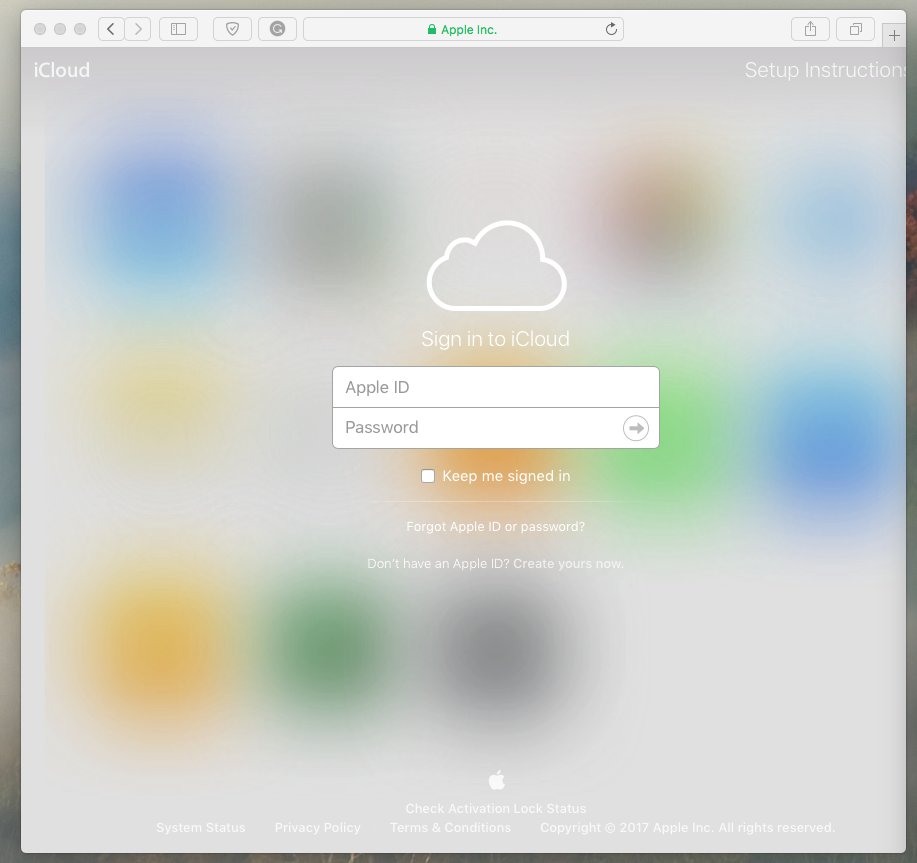Click the iCloud logo text

tap(62, 70)
